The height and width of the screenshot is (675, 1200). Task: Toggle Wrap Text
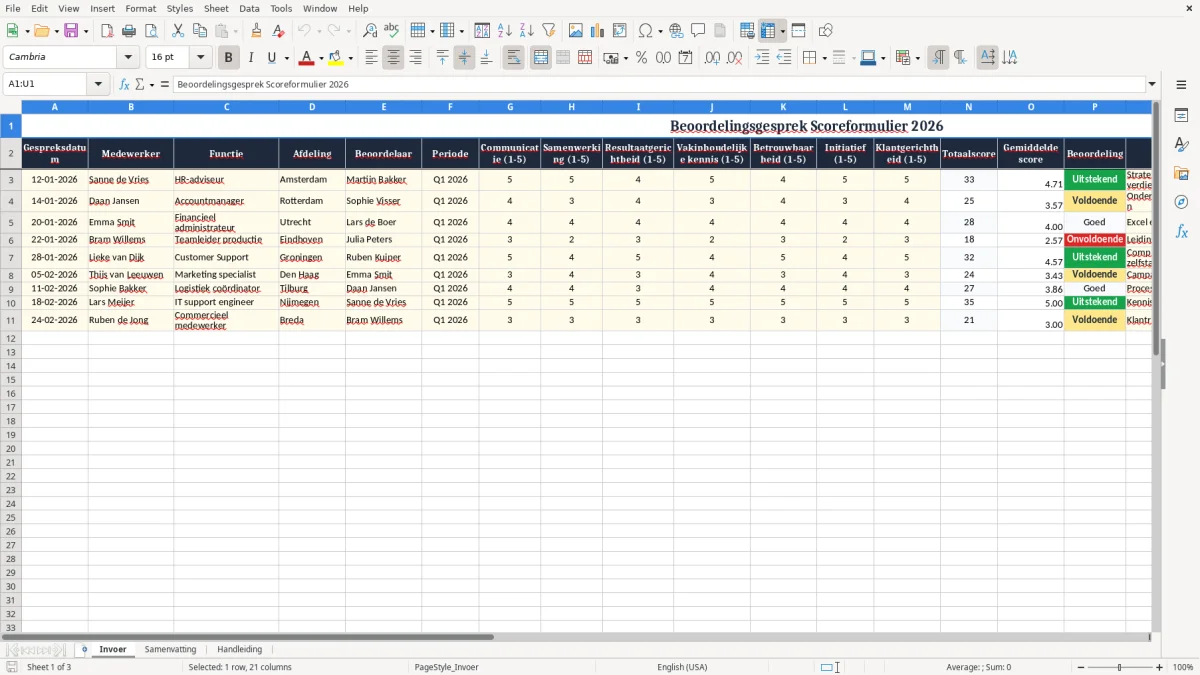click(513, 58)
